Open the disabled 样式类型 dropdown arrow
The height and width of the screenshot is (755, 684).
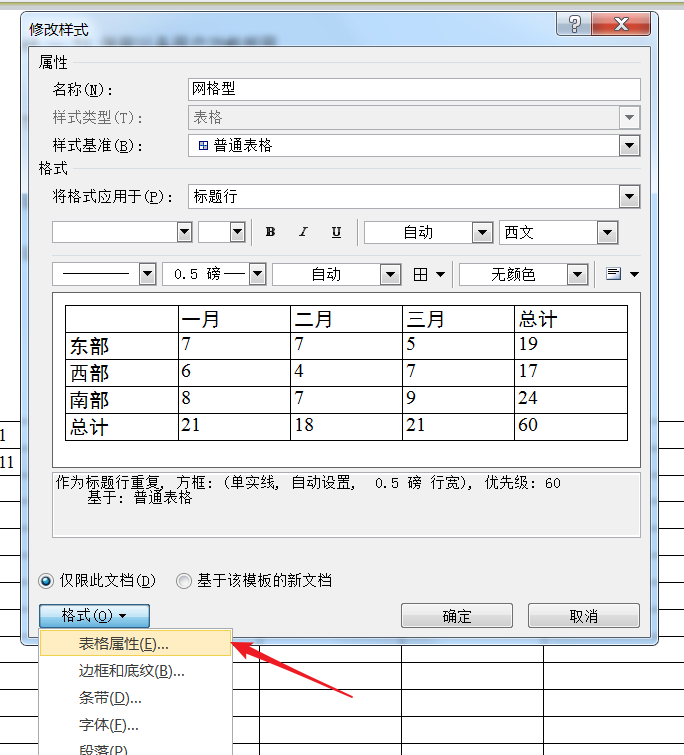click(x=629, y=117)
